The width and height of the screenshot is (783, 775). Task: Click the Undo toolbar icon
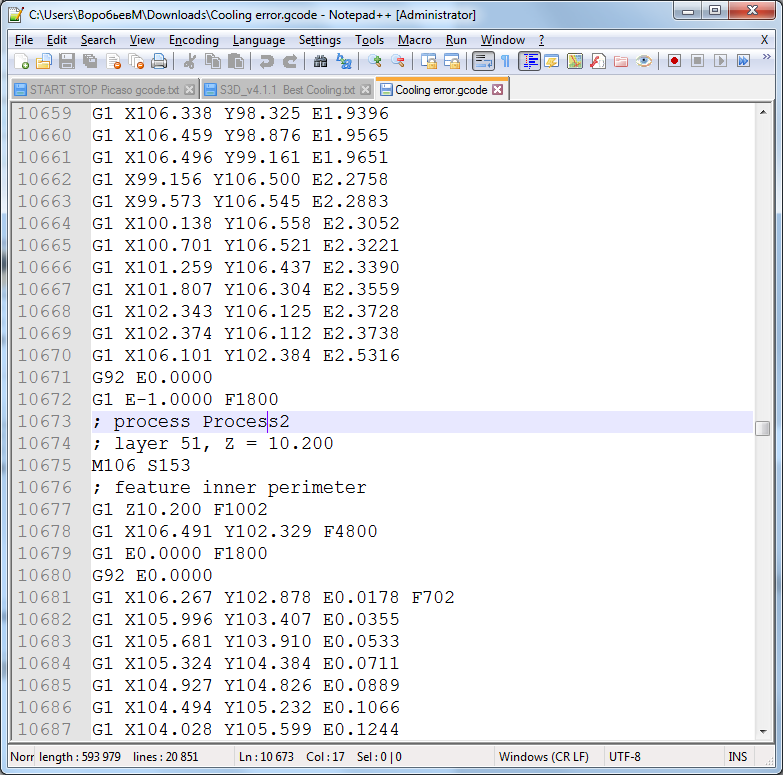click(x=267, y=61)
